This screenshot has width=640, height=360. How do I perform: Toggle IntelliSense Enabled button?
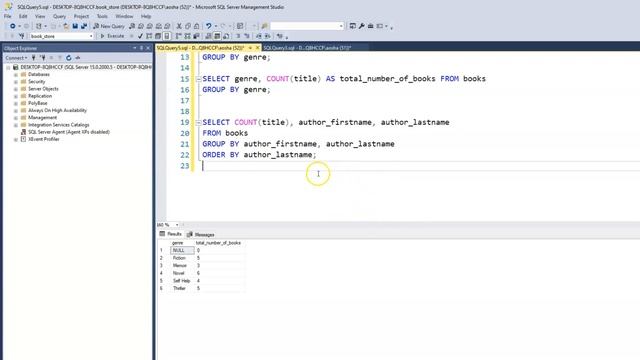(x=167, y=36)
